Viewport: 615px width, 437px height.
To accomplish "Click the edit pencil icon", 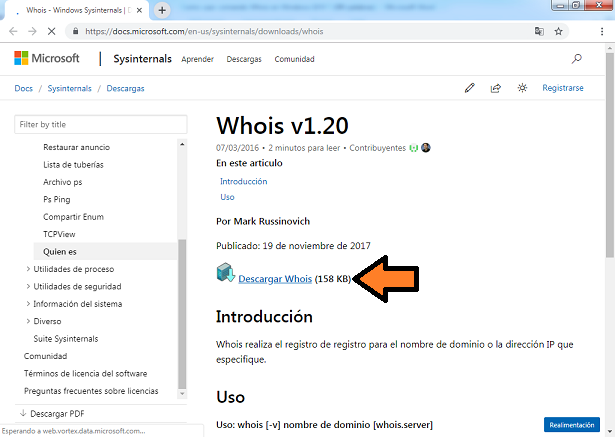I will [x=469, y=88].
